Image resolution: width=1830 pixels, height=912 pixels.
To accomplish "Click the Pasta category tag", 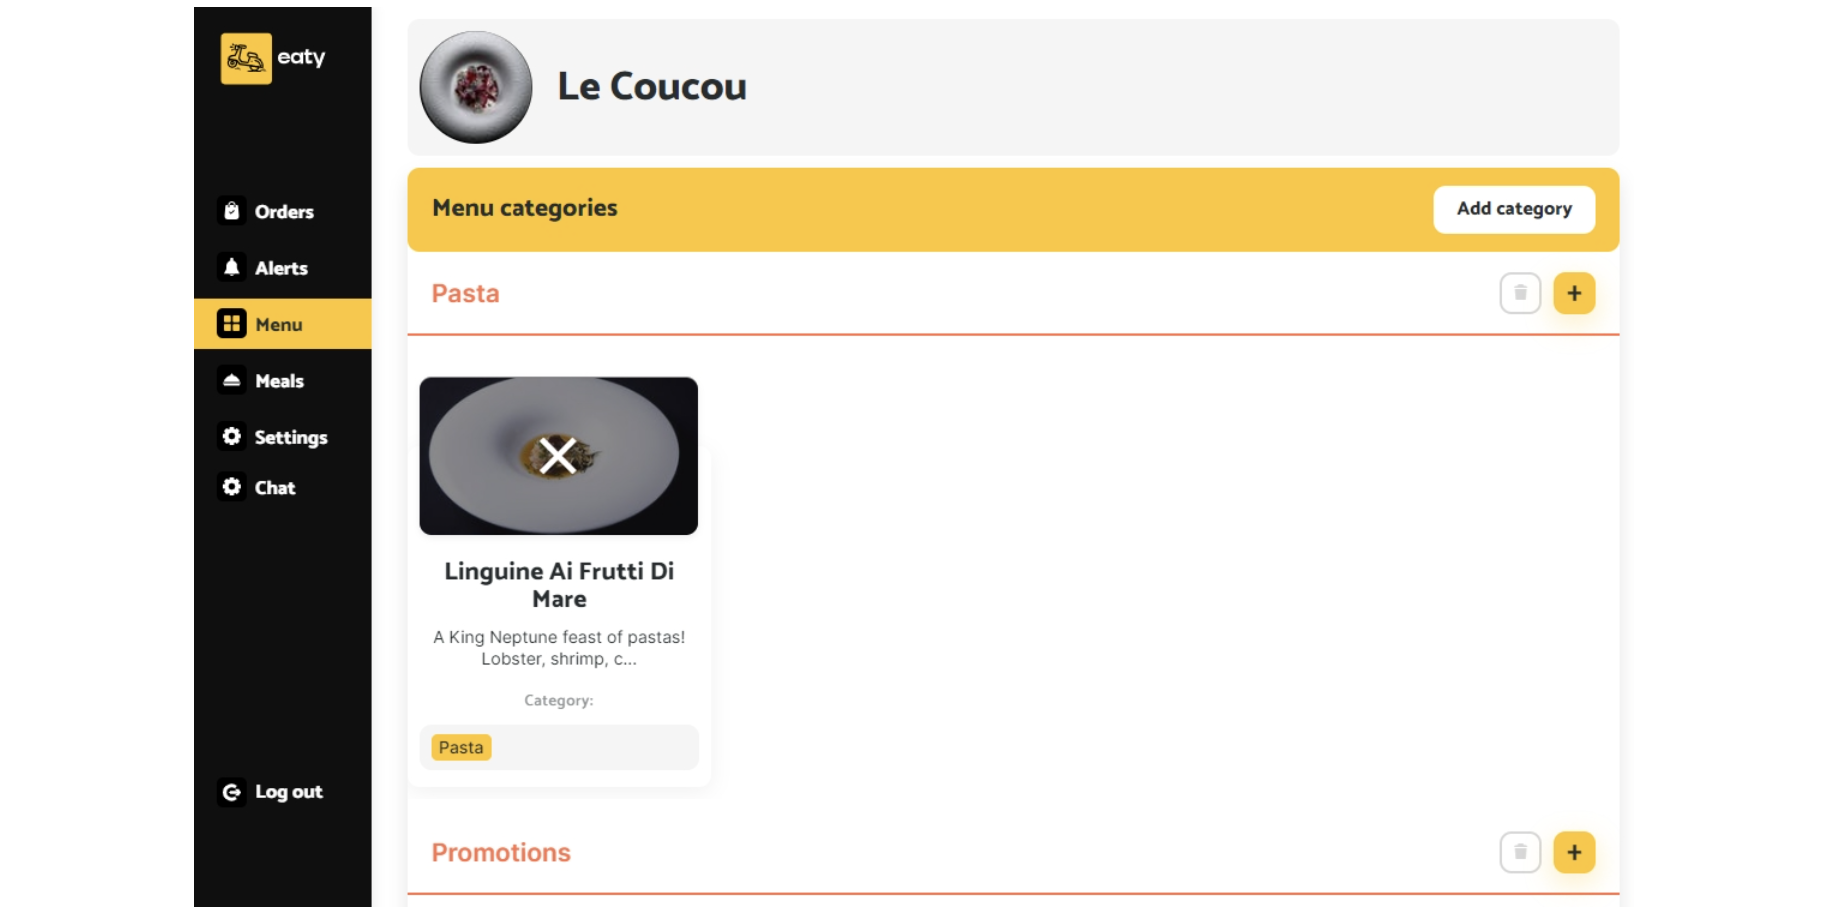I will click(461, 747).
